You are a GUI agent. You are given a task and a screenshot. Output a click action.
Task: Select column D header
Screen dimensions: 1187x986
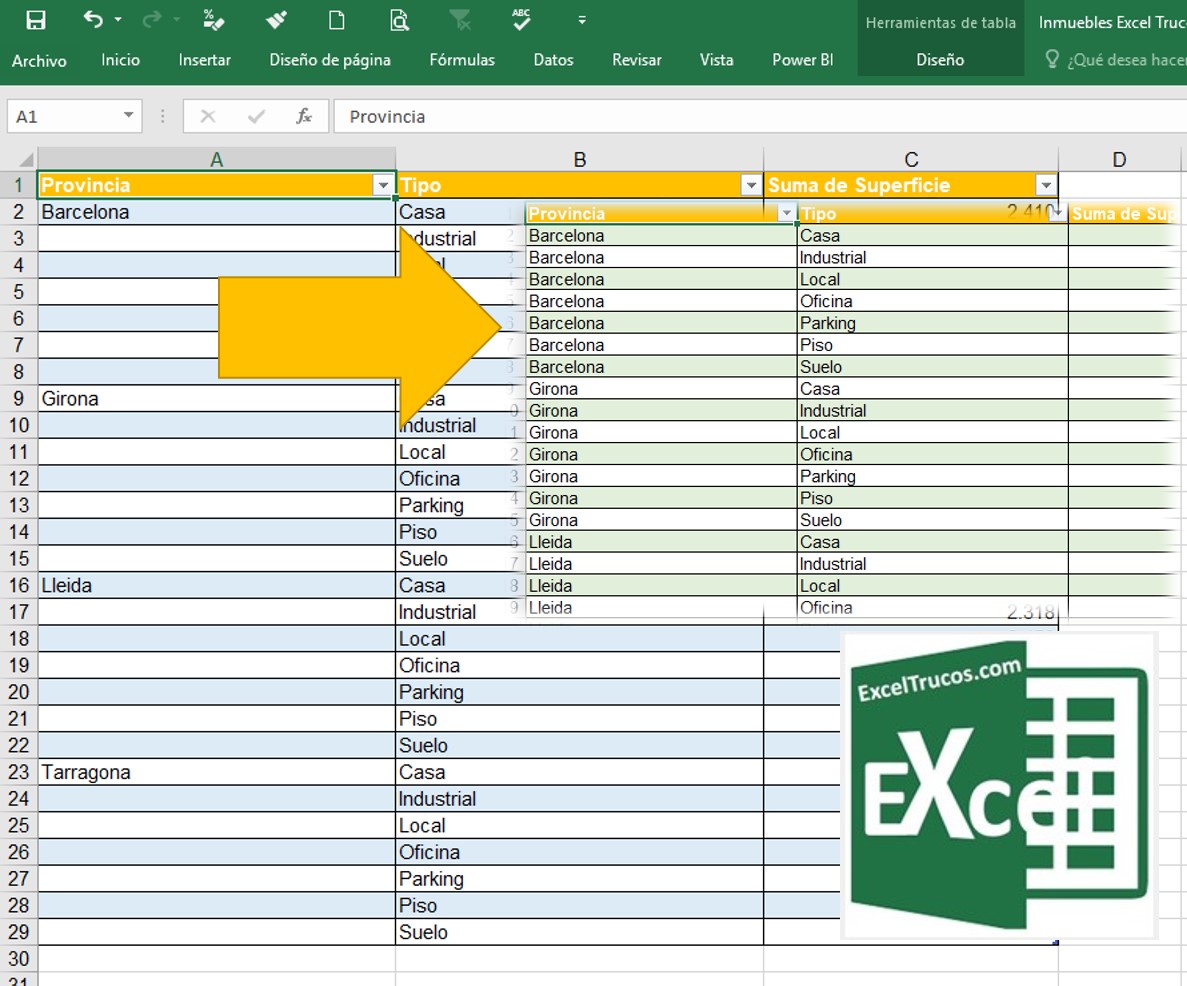point(1119,159)
